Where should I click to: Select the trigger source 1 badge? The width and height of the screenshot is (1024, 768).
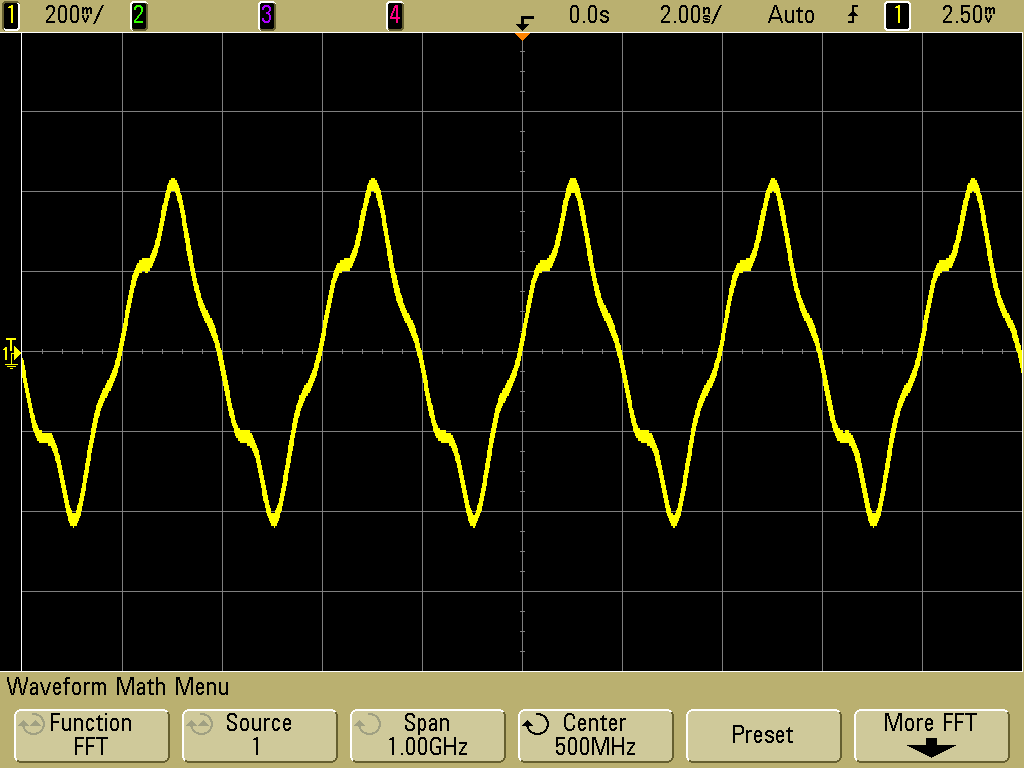pos(897,15)
